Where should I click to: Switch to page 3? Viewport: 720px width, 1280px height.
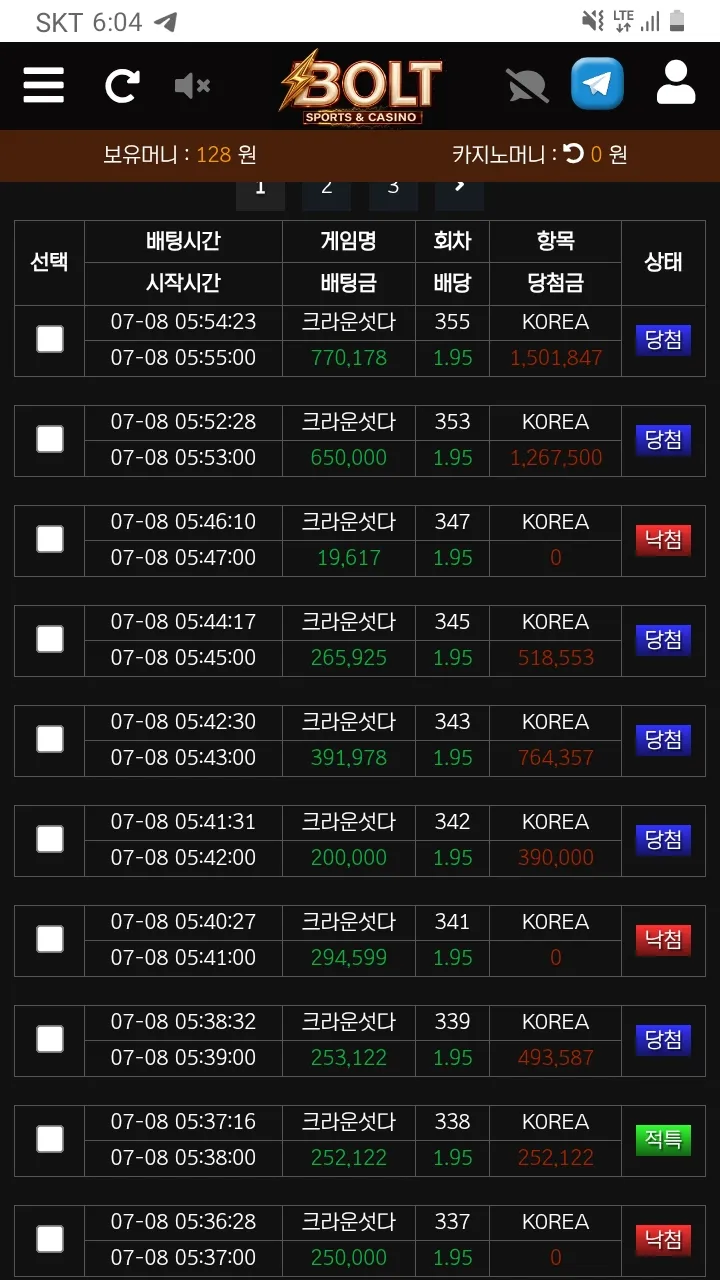pos(394,188)
